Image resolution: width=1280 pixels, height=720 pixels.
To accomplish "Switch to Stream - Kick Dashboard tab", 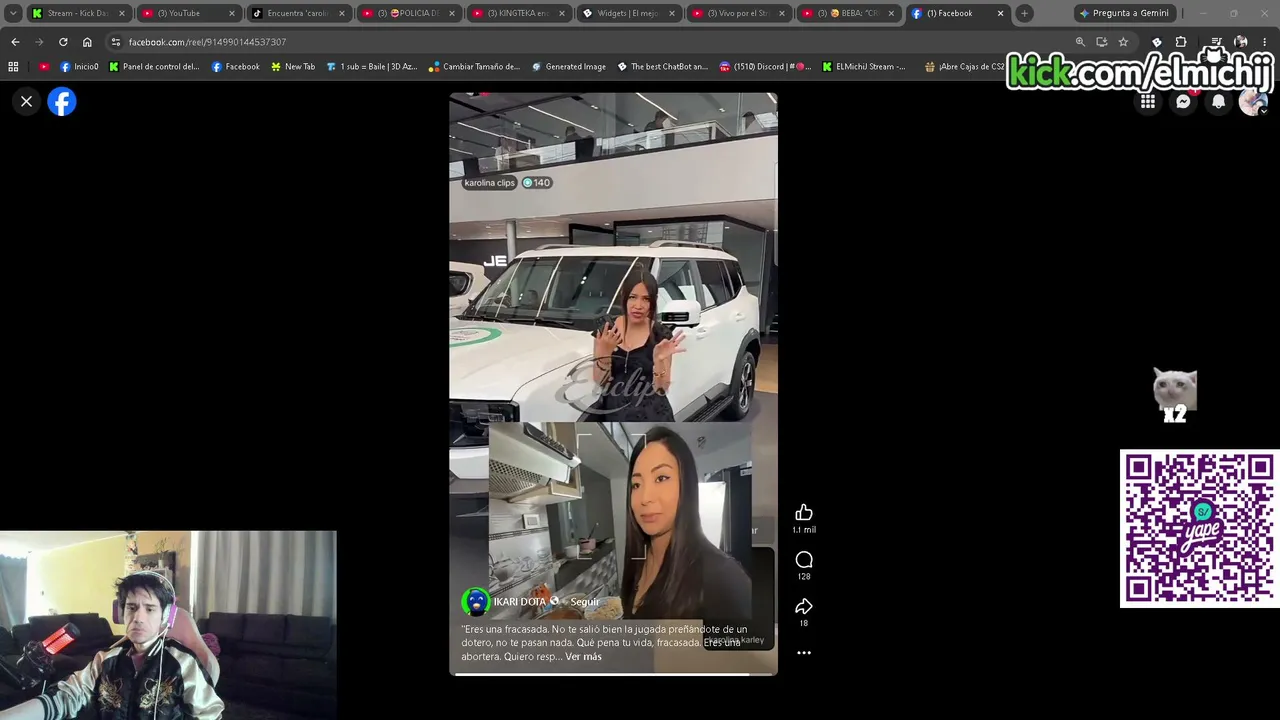I will [x=78, y=13].
